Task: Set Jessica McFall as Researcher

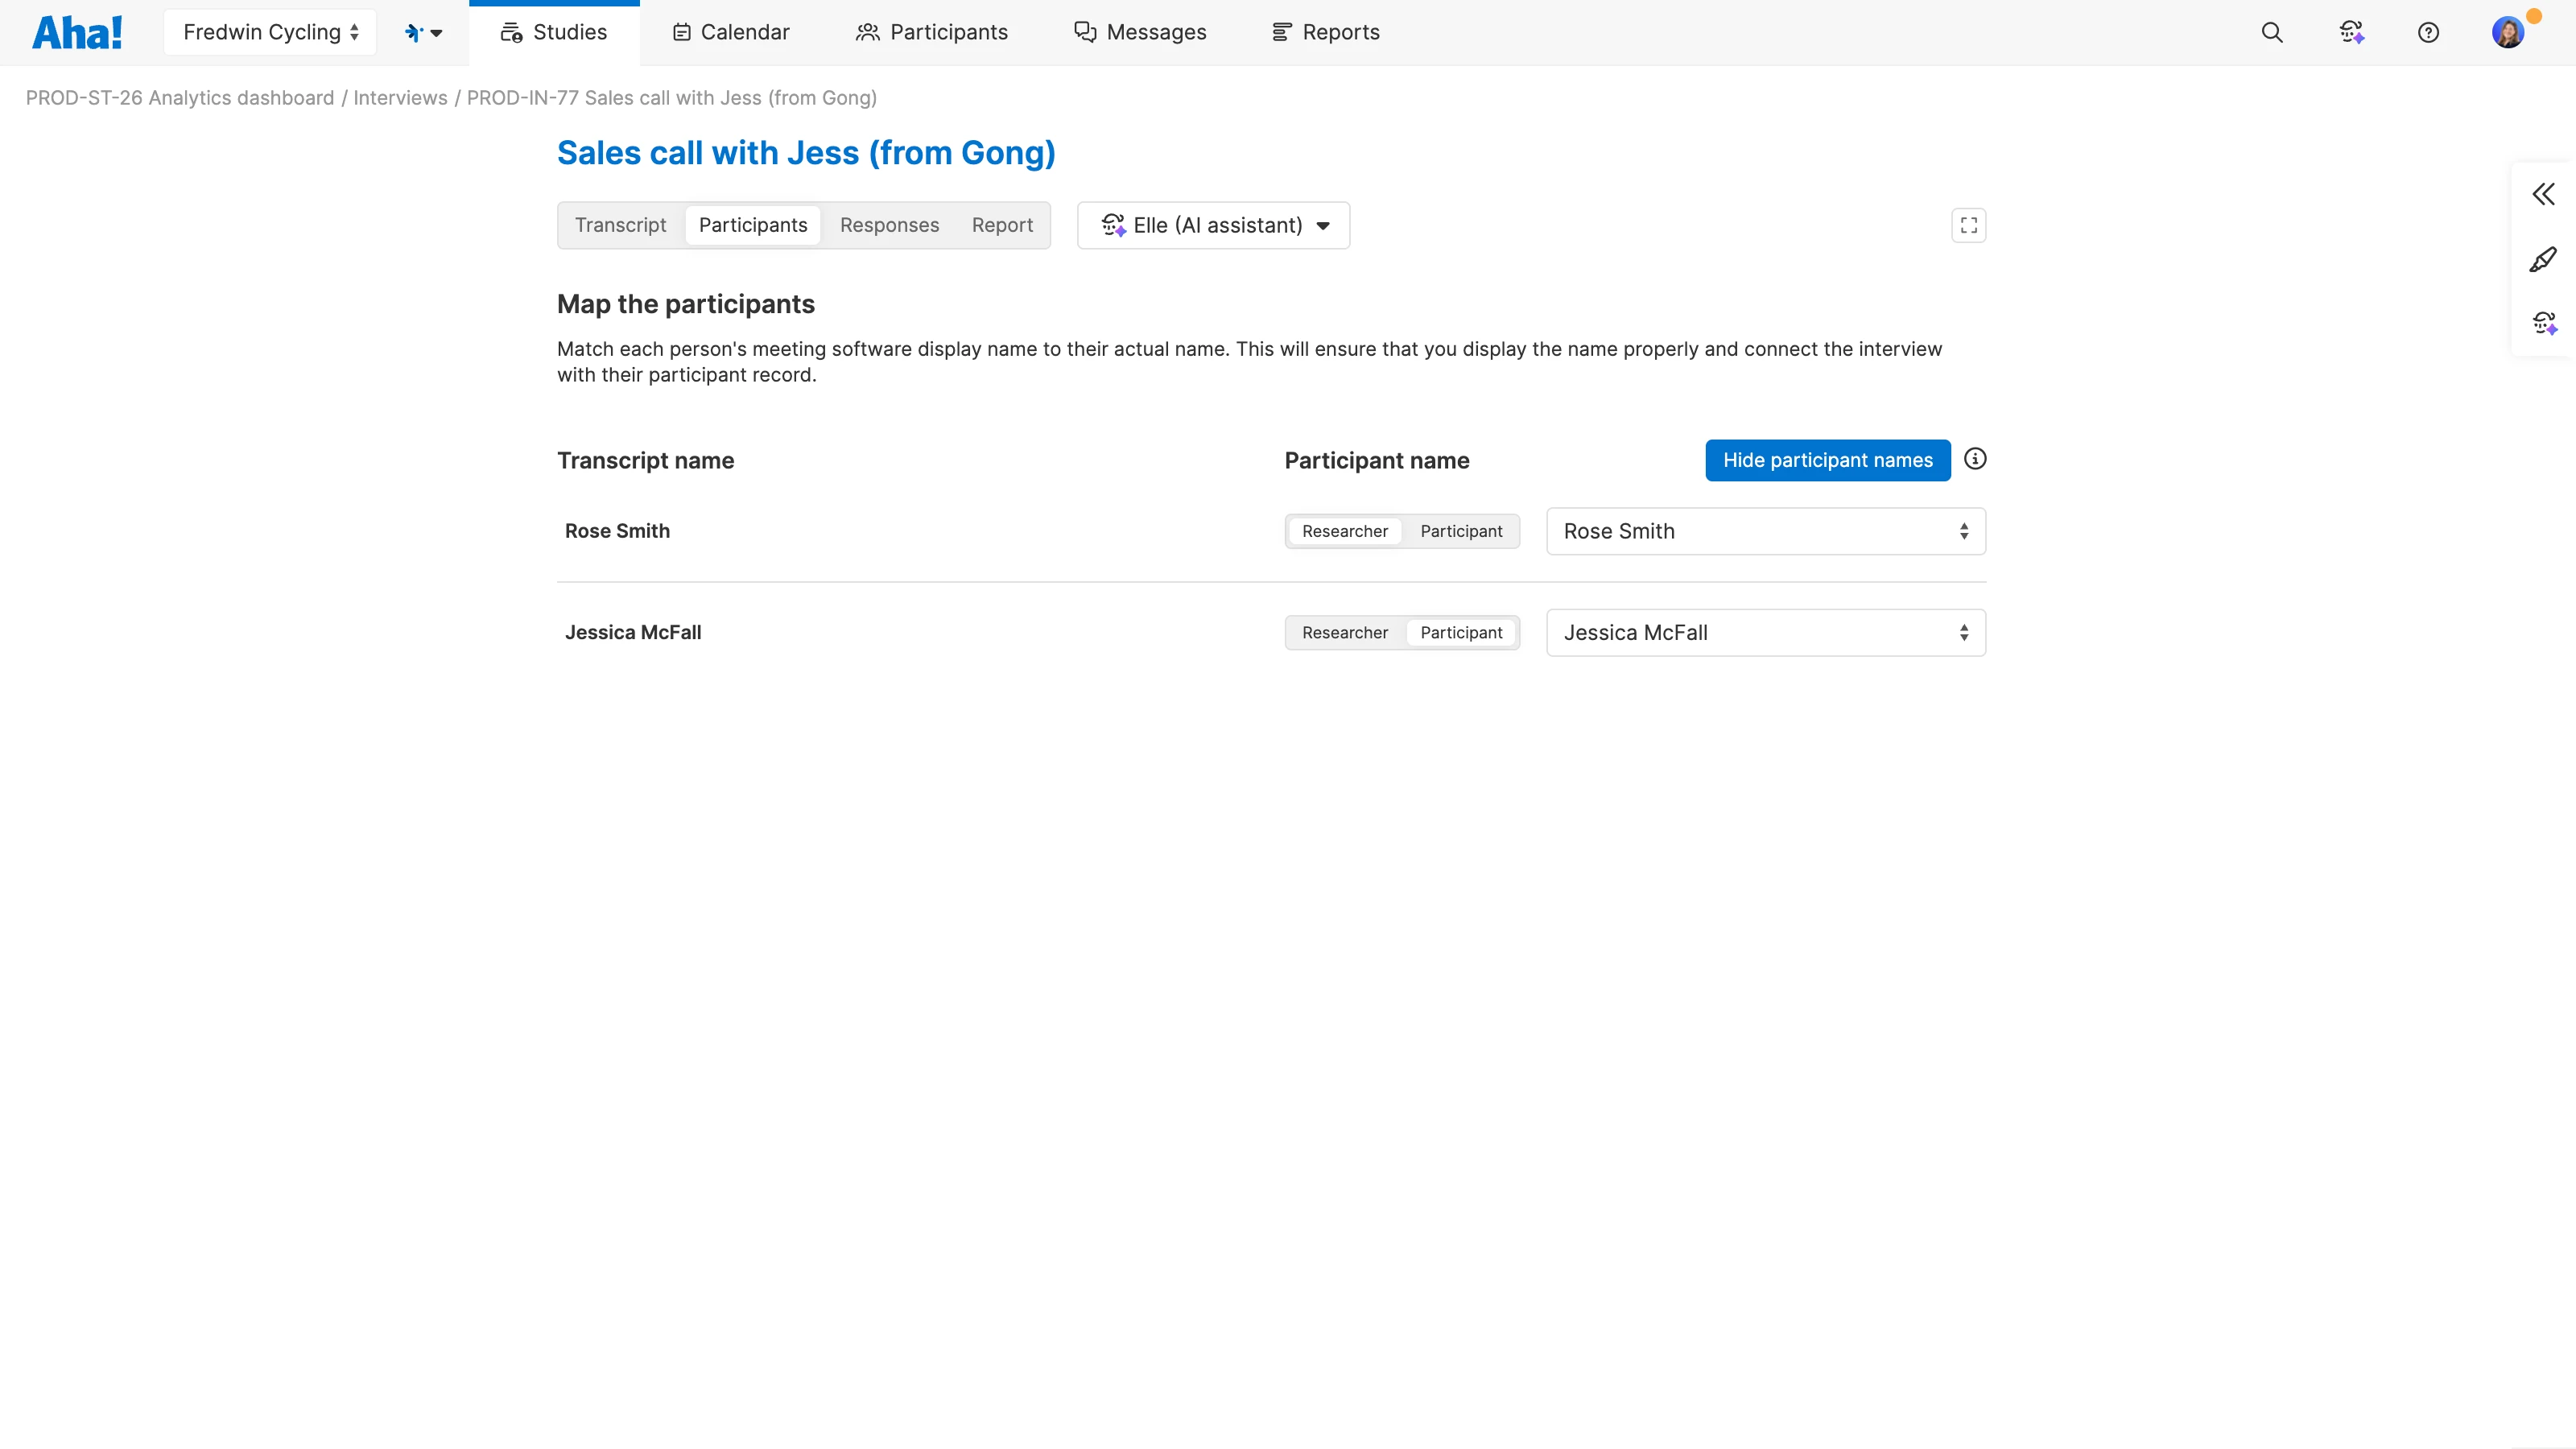Action: tap(1344, 632)
